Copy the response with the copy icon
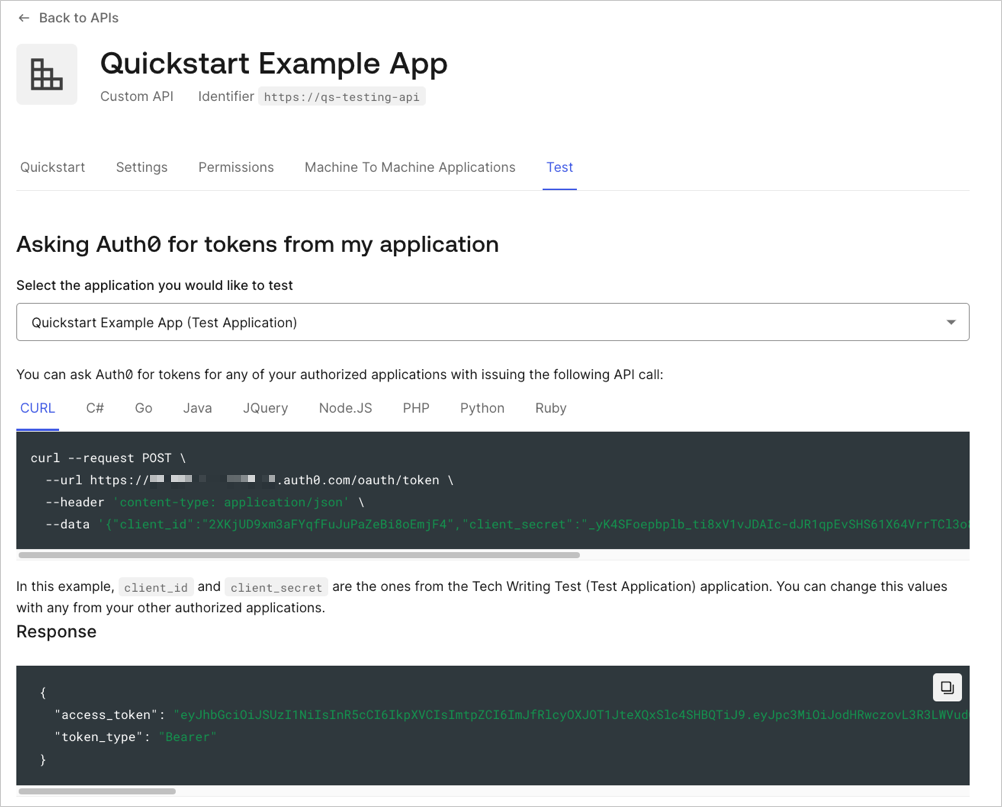The width and height of the screenshot is (1002, 807). click(x=947, y=688)
